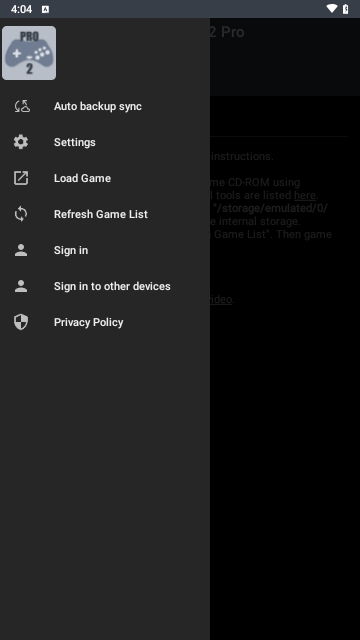Screen dimensions: 360x640
Task: Click the open-external icon beside Load Game
Action: (21, 178)
